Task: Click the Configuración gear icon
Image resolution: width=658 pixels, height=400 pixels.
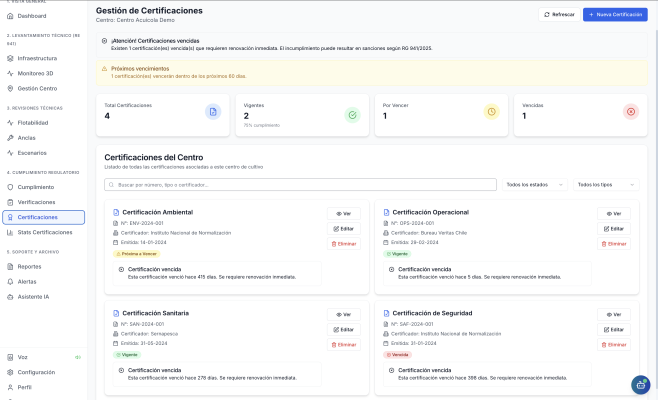Action: click(10, 372)
